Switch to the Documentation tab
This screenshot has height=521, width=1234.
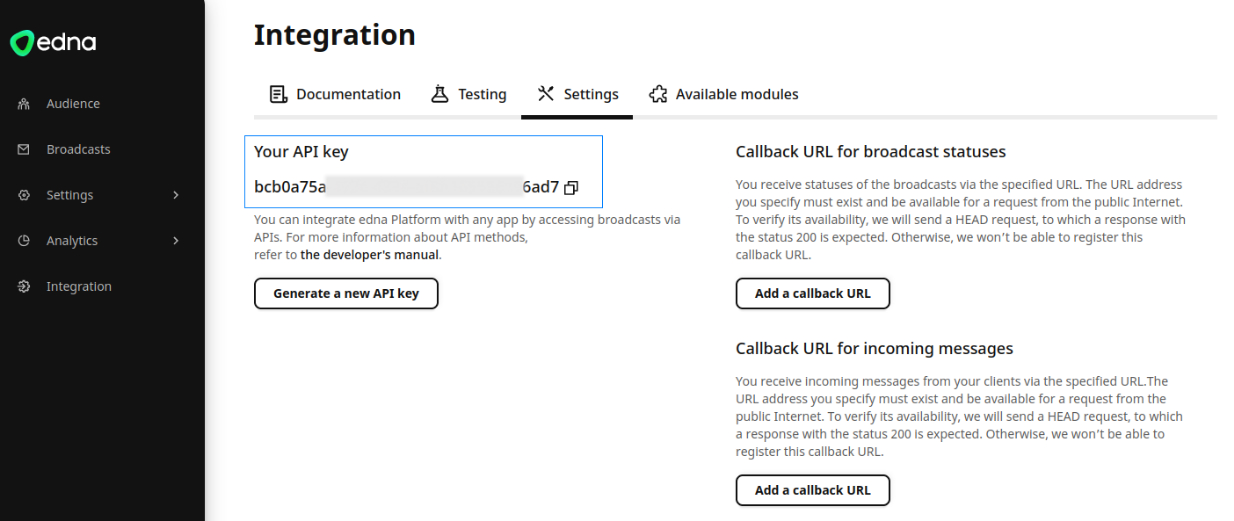click(335, 94)
